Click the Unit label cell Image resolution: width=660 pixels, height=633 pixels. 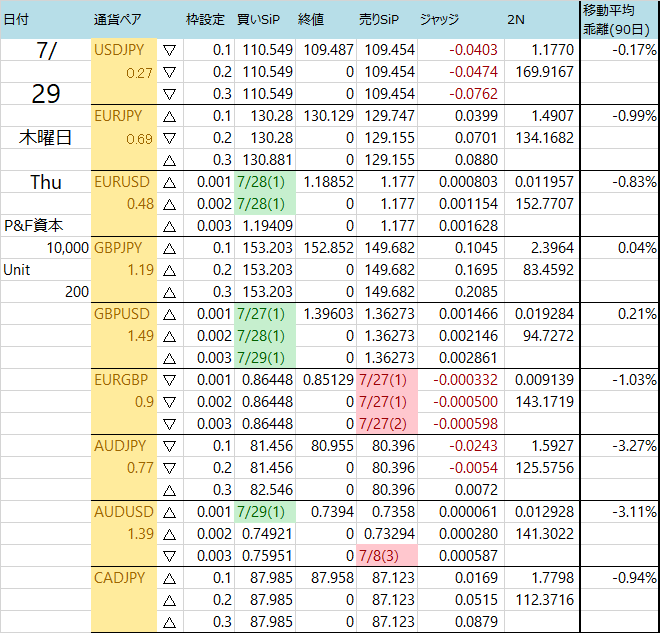pyautogui.click(x=16, y=270)
